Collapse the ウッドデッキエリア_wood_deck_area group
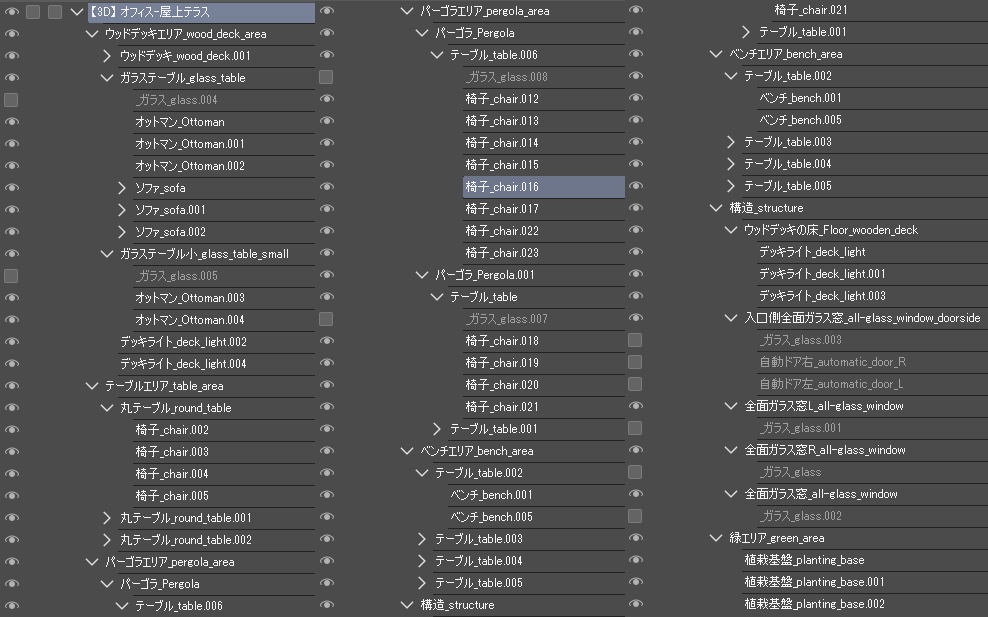Viewport: 988px width, 617px height. (x=92, y=34)
